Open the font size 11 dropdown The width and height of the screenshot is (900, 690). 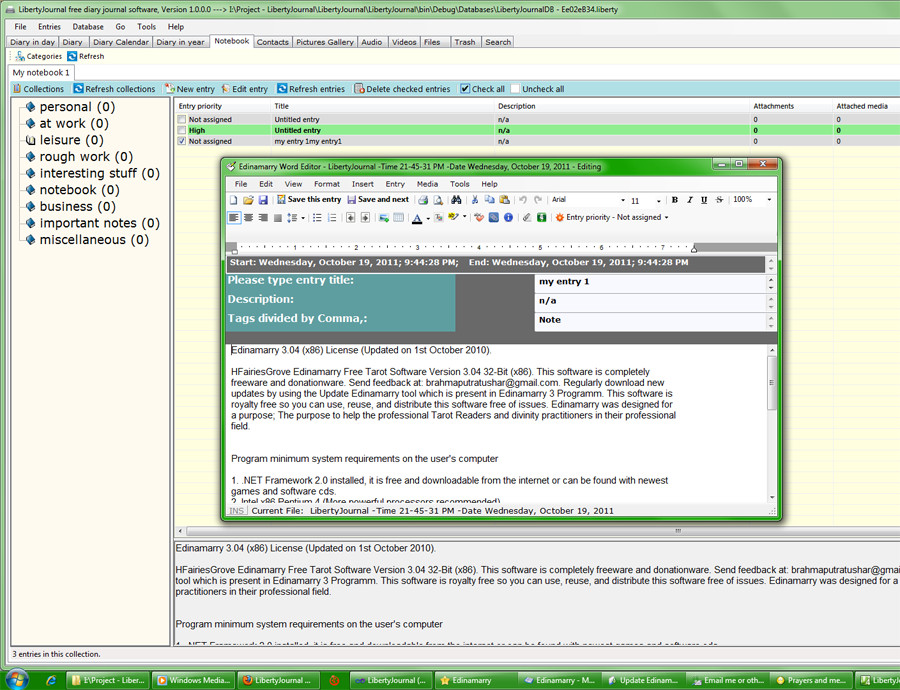click(x=658, y=200)
